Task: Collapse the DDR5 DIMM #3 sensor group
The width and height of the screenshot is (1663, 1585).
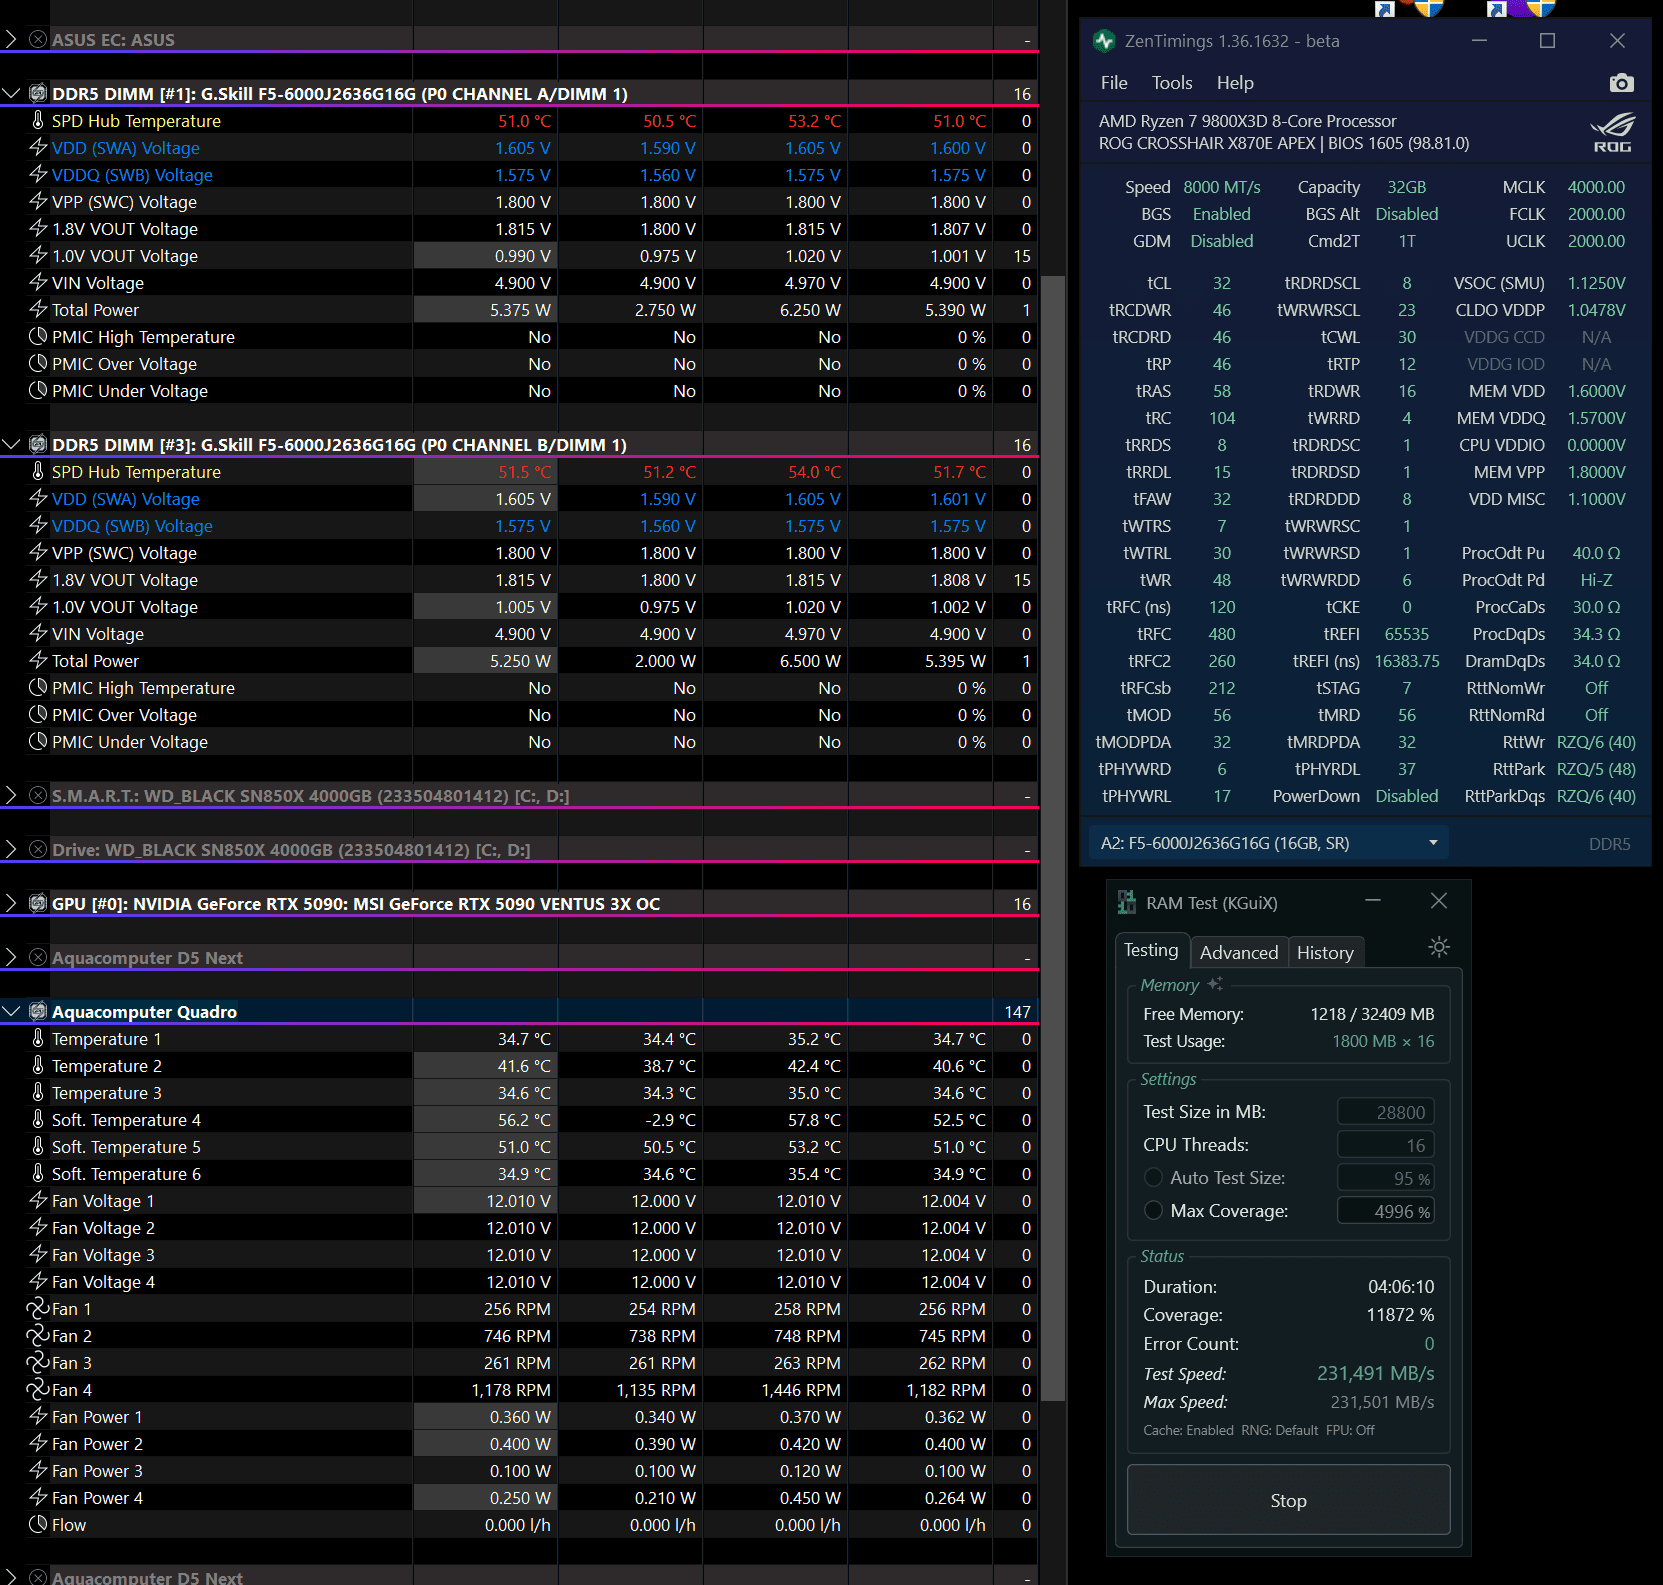Action: (11, 444)
